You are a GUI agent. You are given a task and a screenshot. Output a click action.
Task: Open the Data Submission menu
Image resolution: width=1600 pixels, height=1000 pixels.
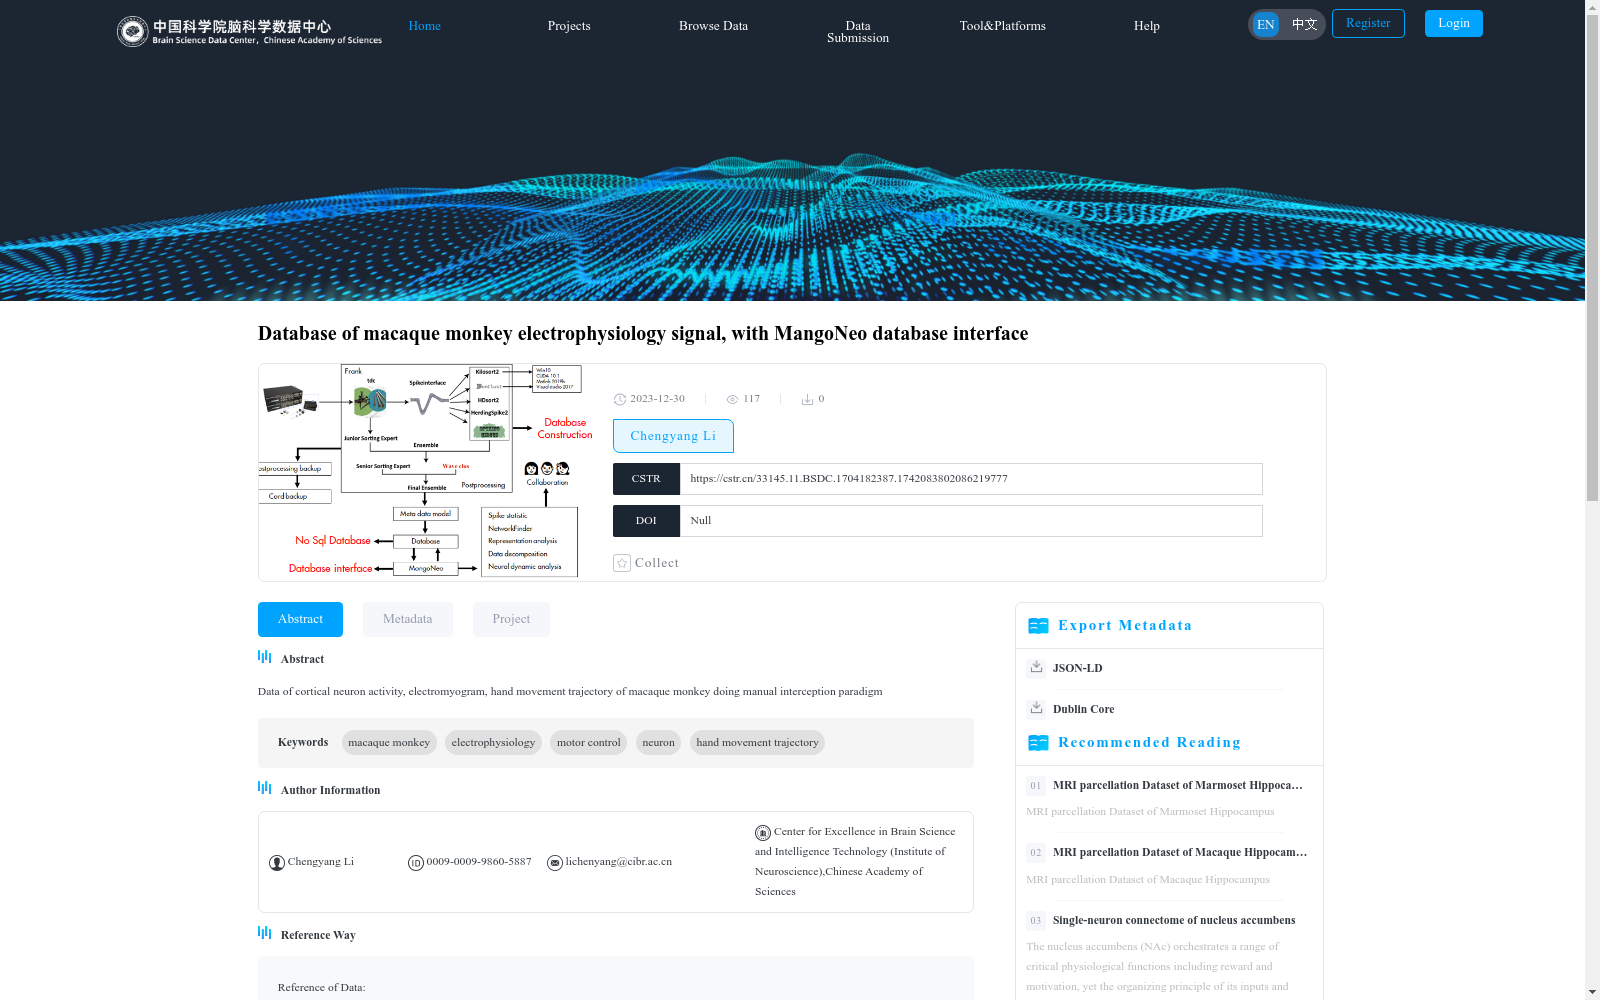click(x=858, y=32)
